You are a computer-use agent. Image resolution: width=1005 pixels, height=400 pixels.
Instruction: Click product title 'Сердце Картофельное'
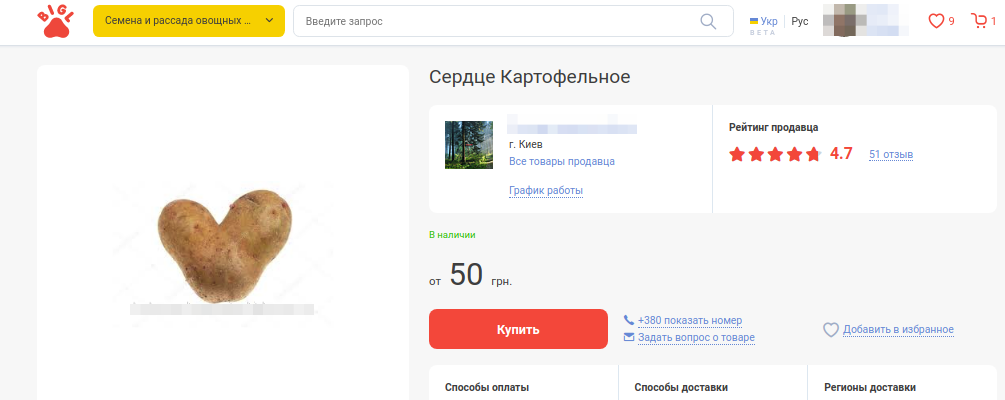[x=529, y=77]
